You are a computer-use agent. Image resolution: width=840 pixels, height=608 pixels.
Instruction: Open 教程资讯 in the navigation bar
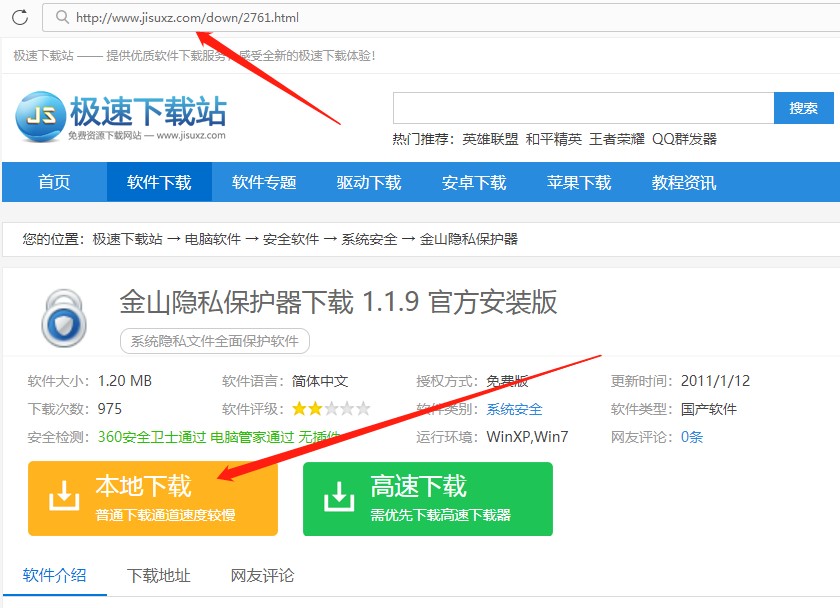684,182
